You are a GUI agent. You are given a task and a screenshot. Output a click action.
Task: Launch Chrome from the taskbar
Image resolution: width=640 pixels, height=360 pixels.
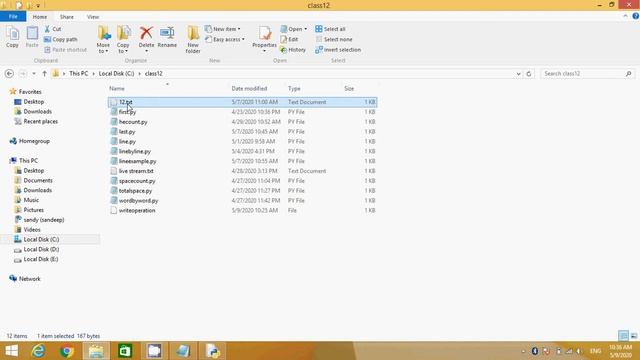(67, 351)
